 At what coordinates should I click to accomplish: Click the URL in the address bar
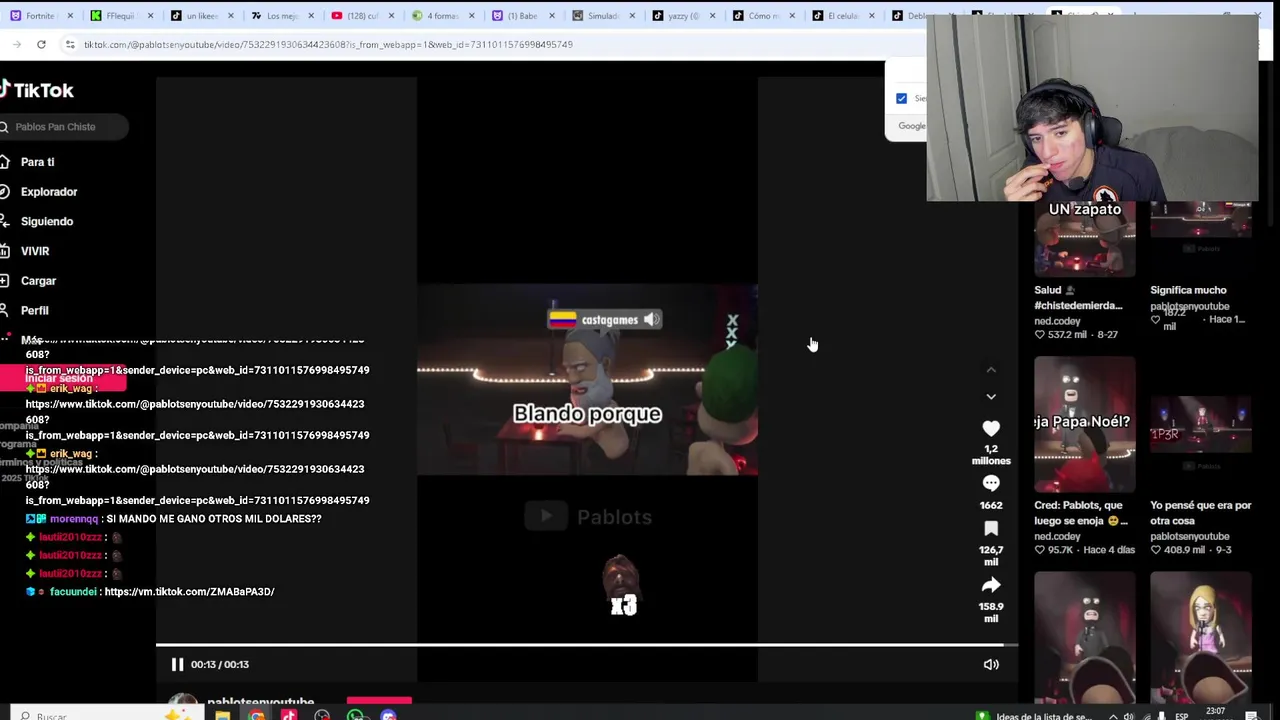328,44
